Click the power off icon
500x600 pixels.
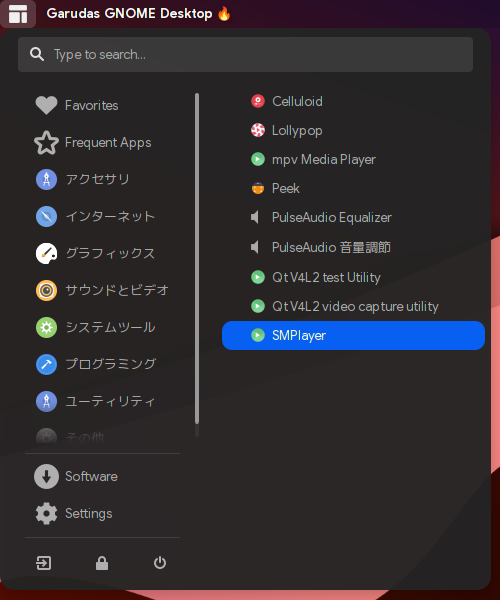160,563
